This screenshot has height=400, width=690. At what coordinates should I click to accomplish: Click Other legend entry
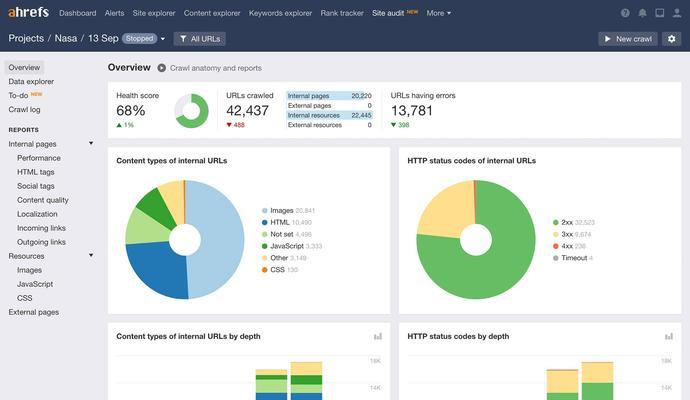pyautogui.click(x=284, y=258)
